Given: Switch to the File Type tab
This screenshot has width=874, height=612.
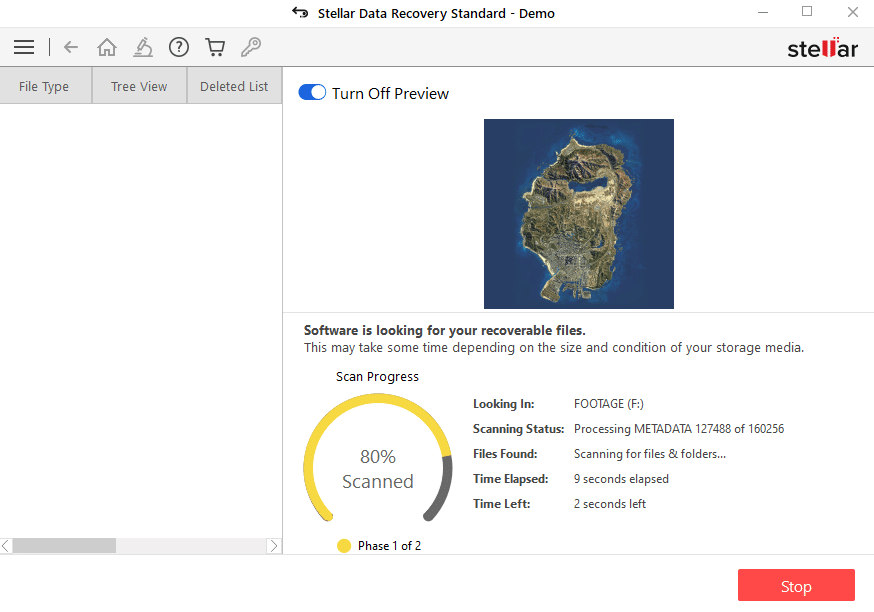Looking at the screenshot, I should (44, 86).
